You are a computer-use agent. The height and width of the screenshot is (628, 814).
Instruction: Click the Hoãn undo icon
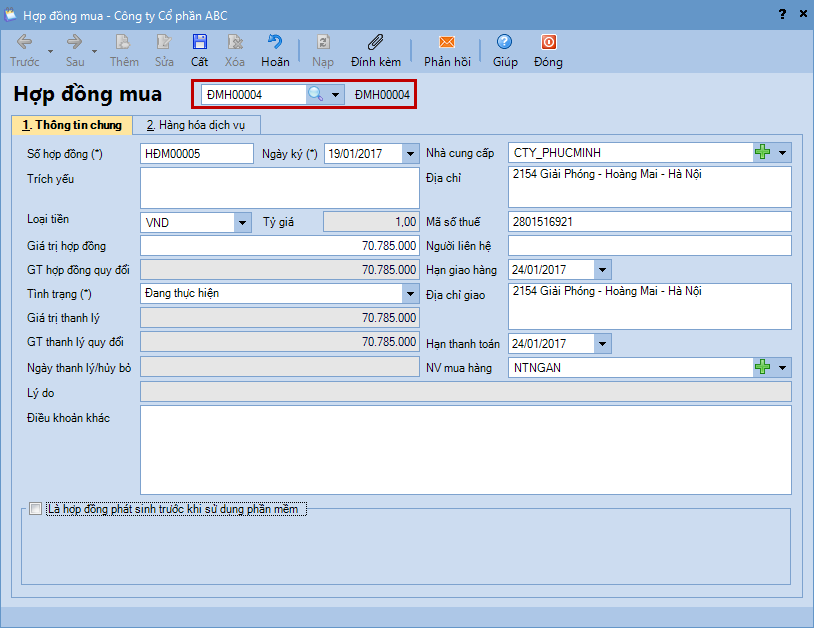coord(275,43)
